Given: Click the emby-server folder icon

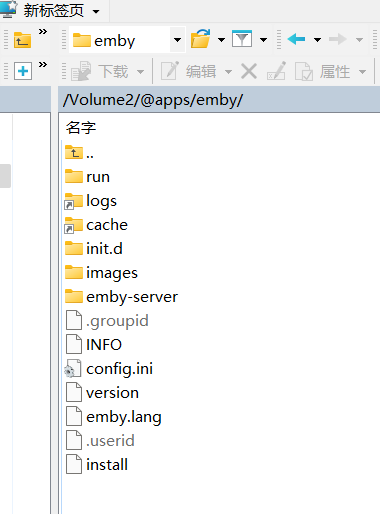Looking at the screenshot, I should pyautogui.click(x=74, y=296).
